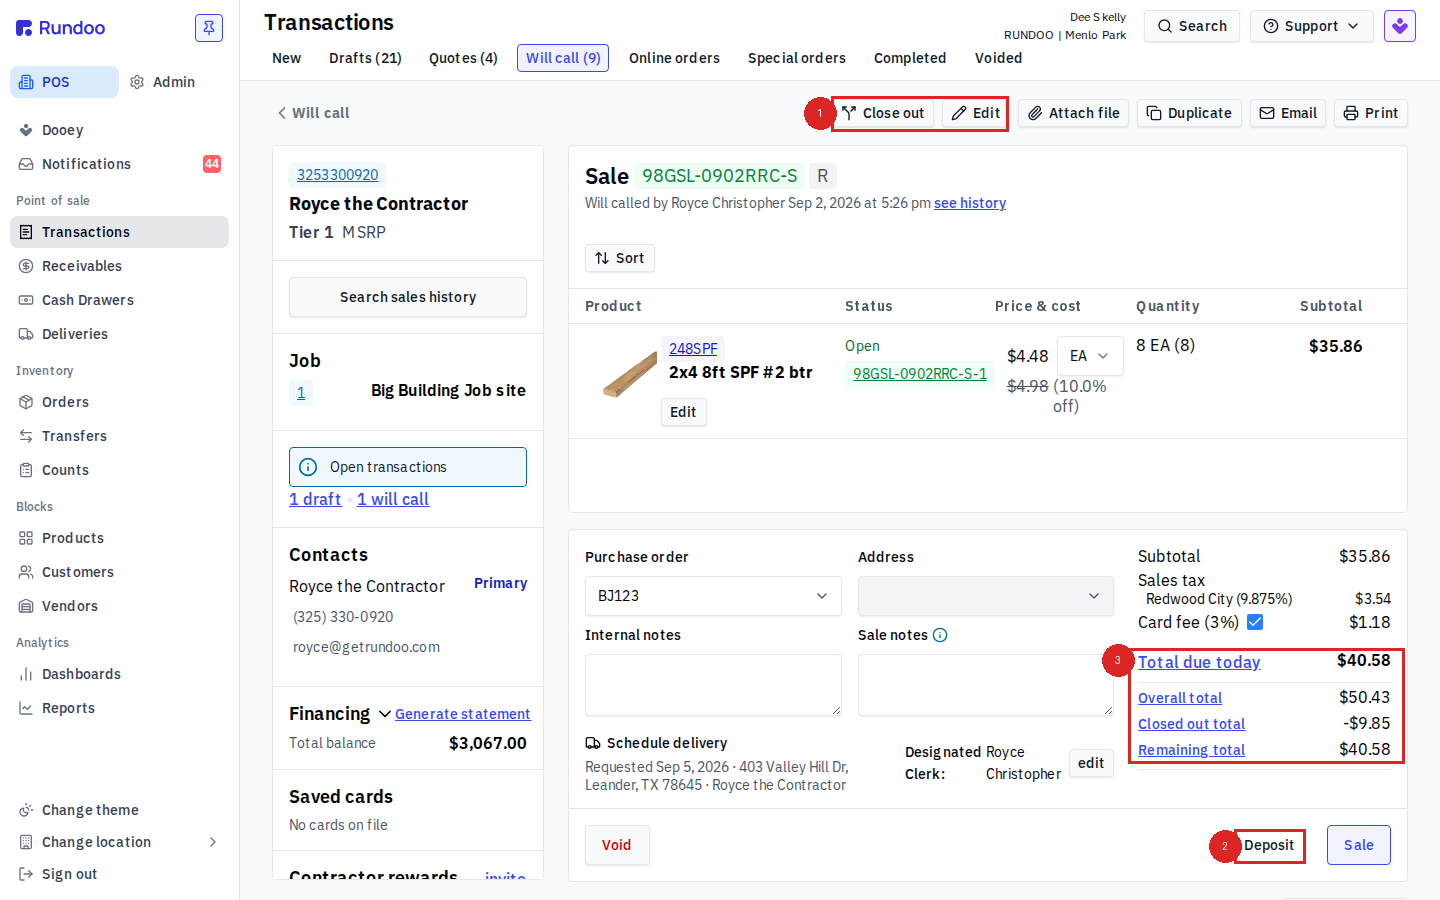
Task: Switch to the New tab
Action: click(286, 58)
